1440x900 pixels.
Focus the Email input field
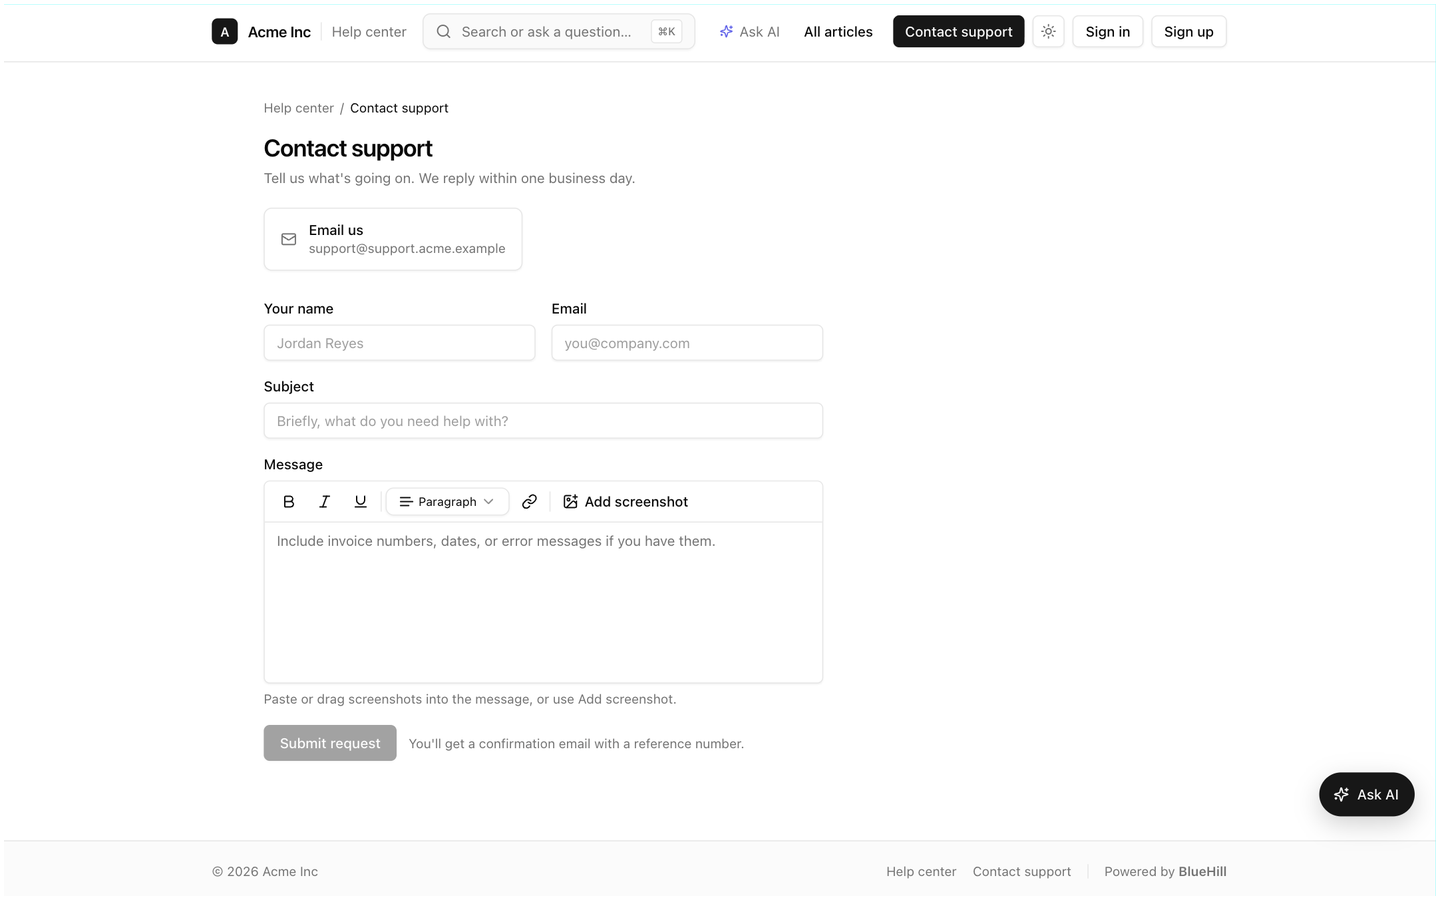[687, 343]
